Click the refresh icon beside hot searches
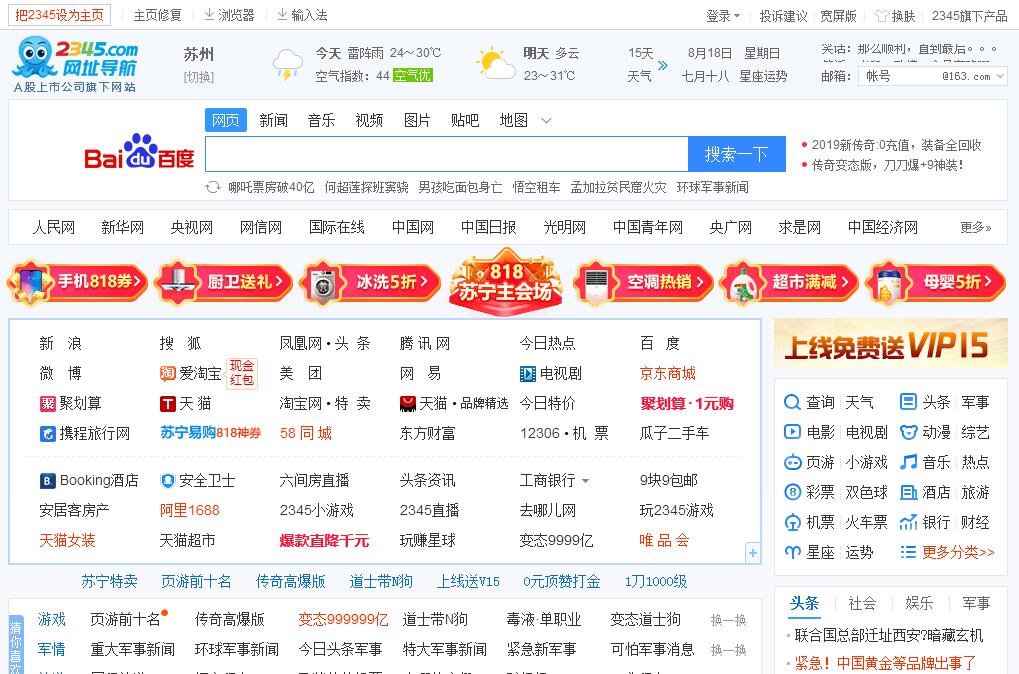The image size is (1019, 674). 213,187
